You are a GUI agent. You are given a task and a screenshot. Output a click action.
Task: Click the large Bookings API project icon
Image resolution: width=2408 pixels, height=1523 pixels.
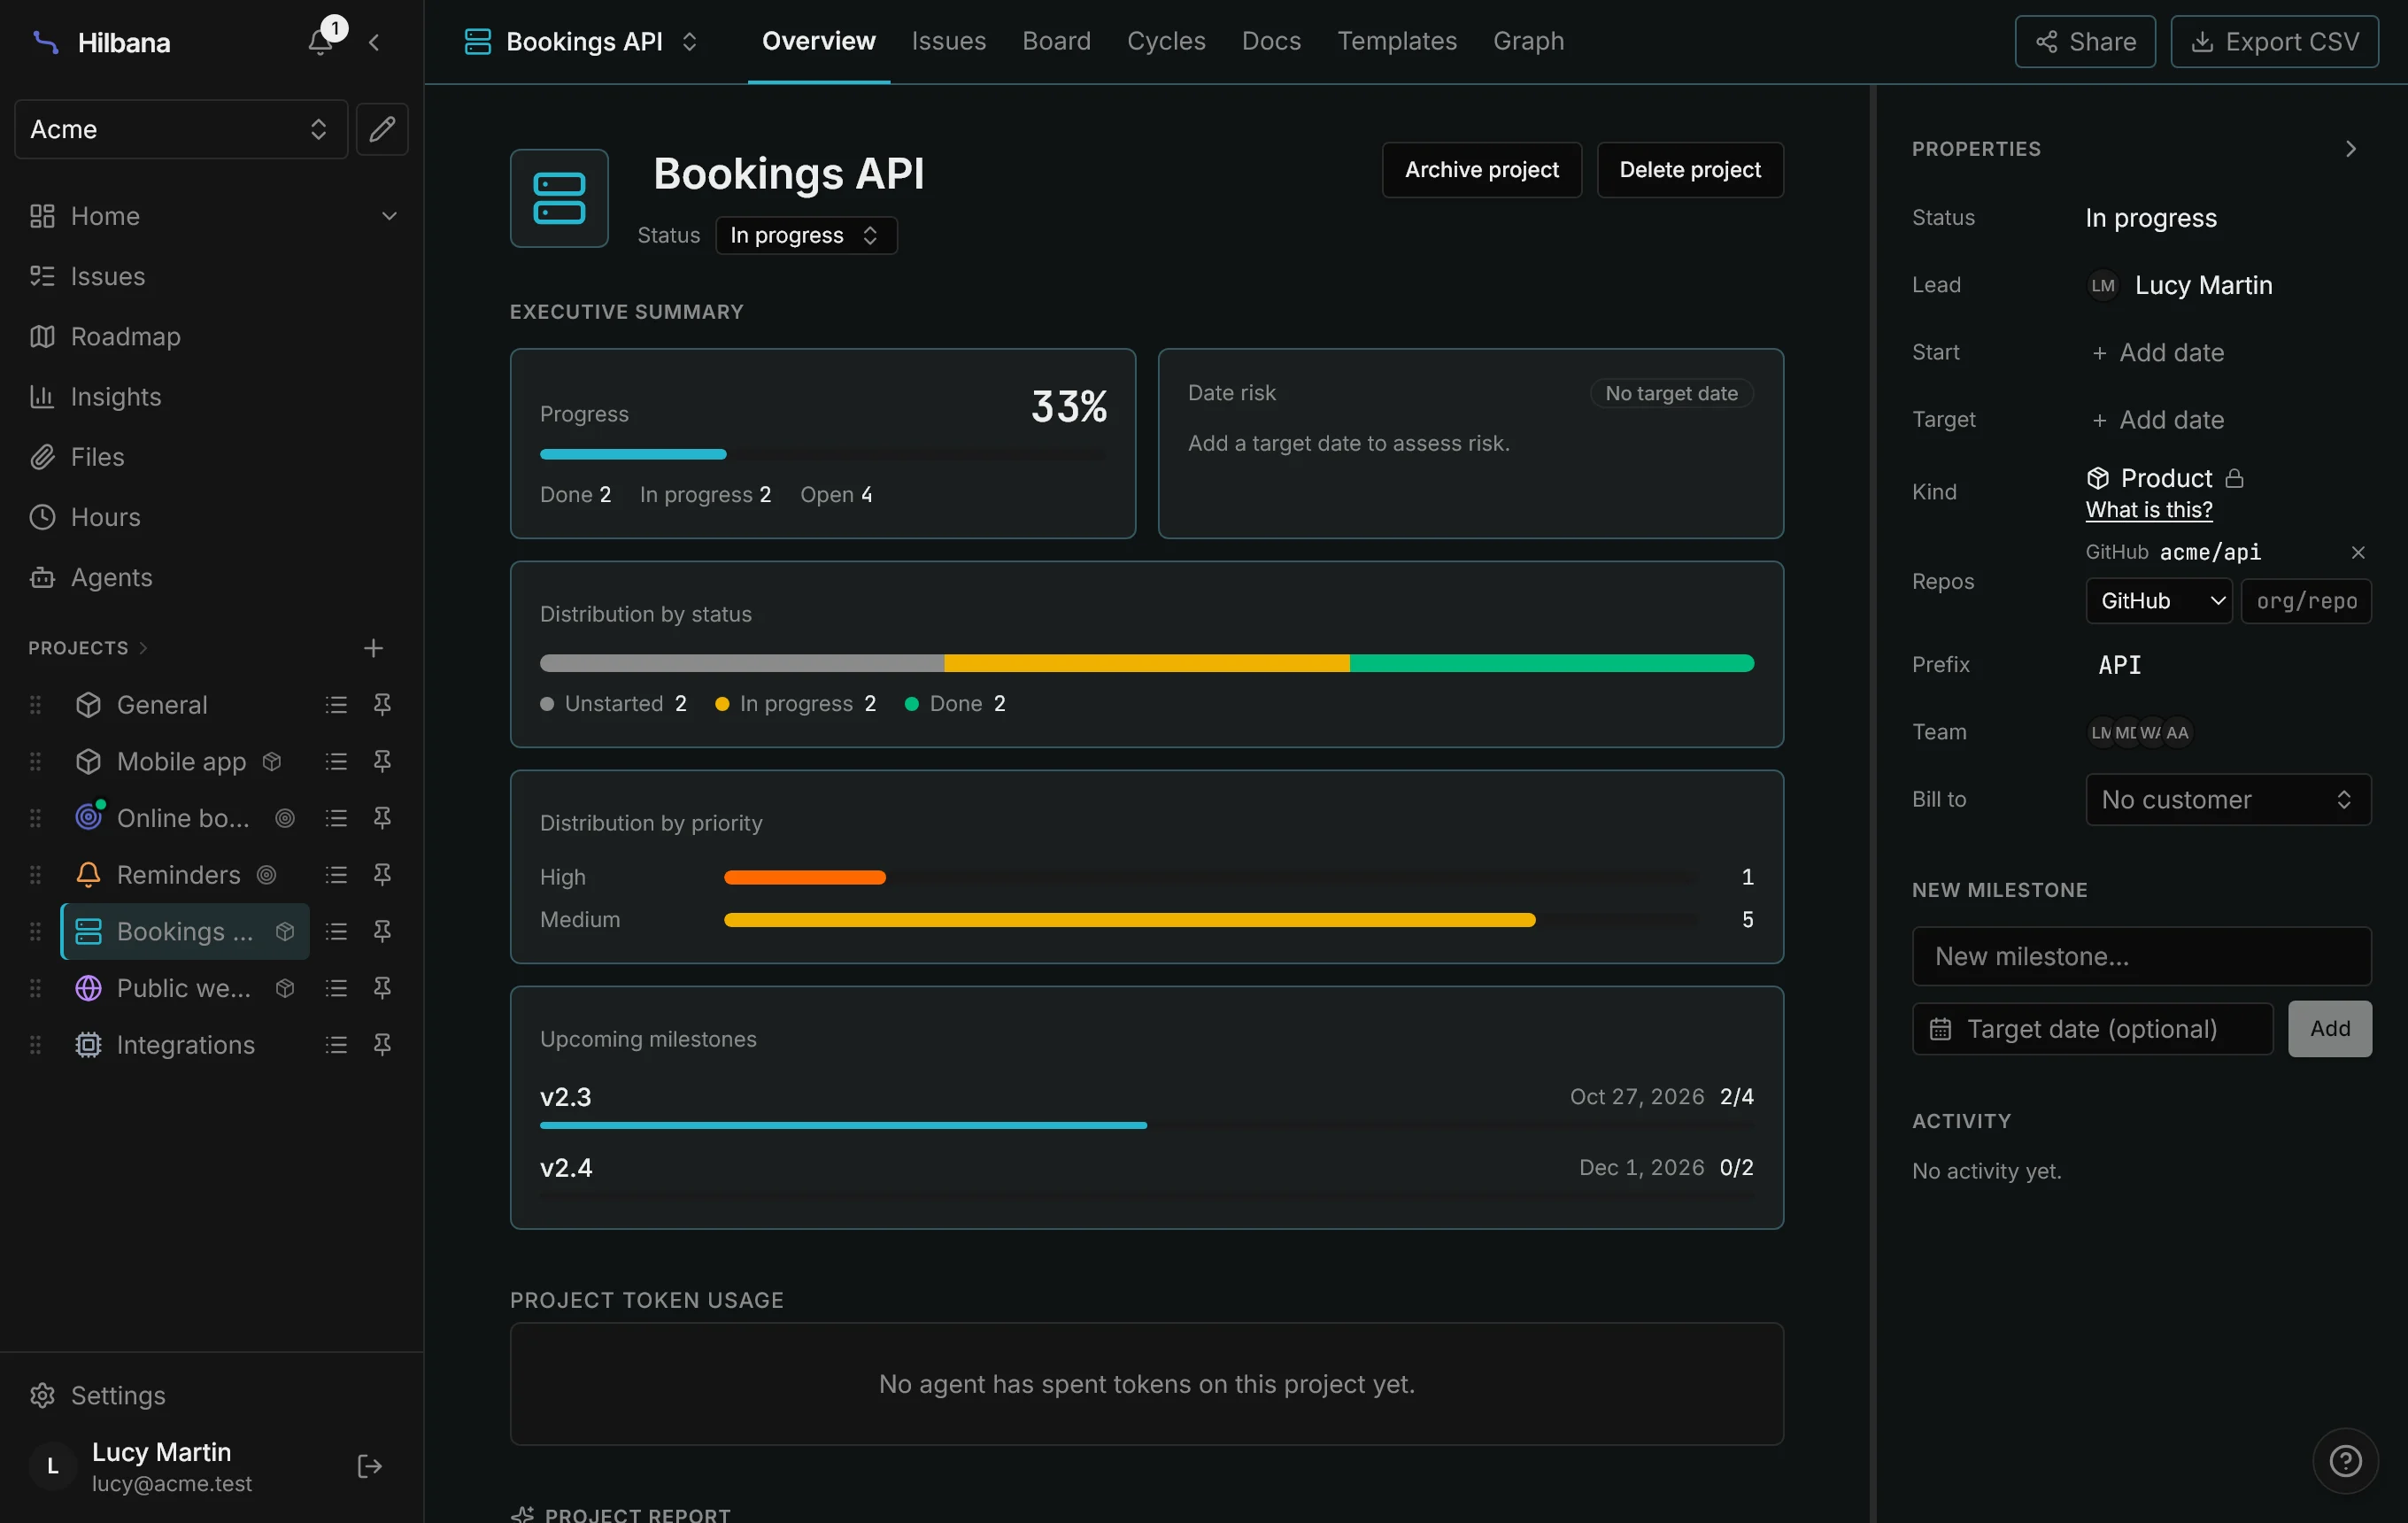tap(559, 198)
